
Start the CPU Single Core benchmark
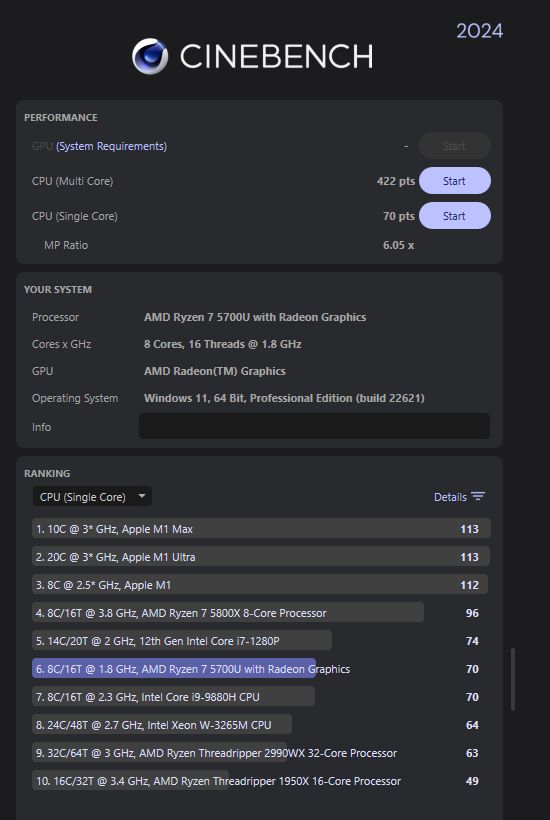tap(454, 216)
